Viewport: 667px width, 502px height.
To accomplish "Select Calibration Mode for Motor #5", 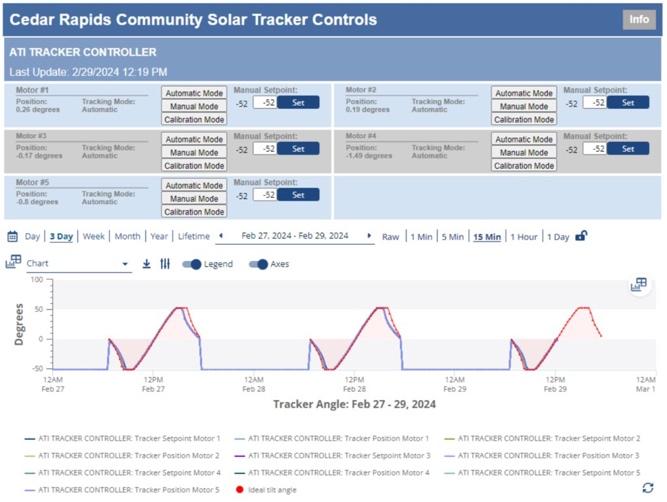I will click(x=194, y=212).
